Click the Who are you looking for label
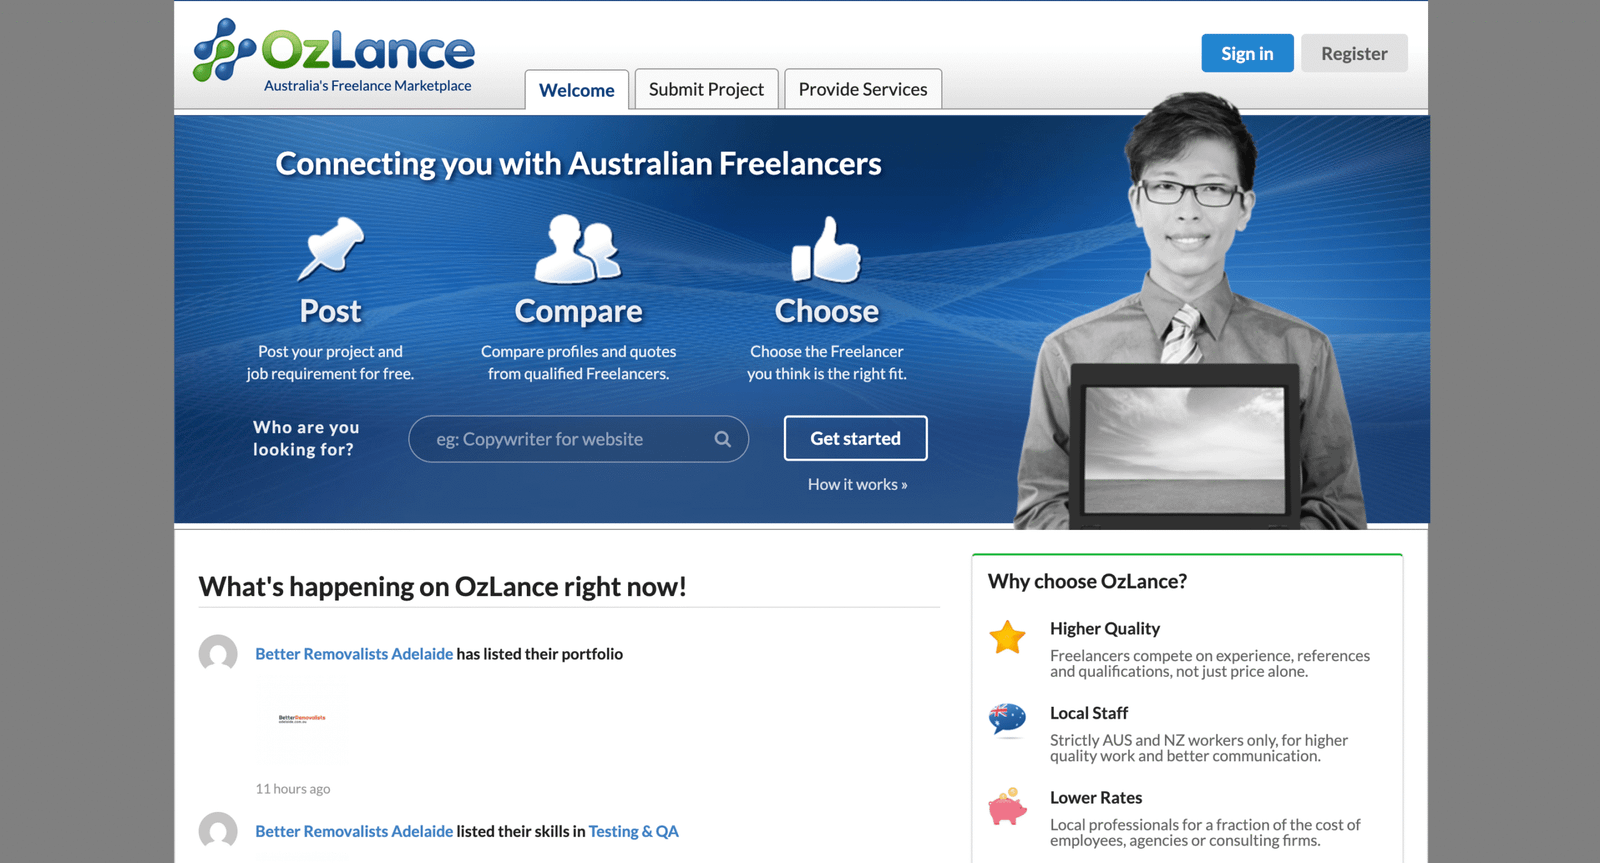 click(305, 438)
